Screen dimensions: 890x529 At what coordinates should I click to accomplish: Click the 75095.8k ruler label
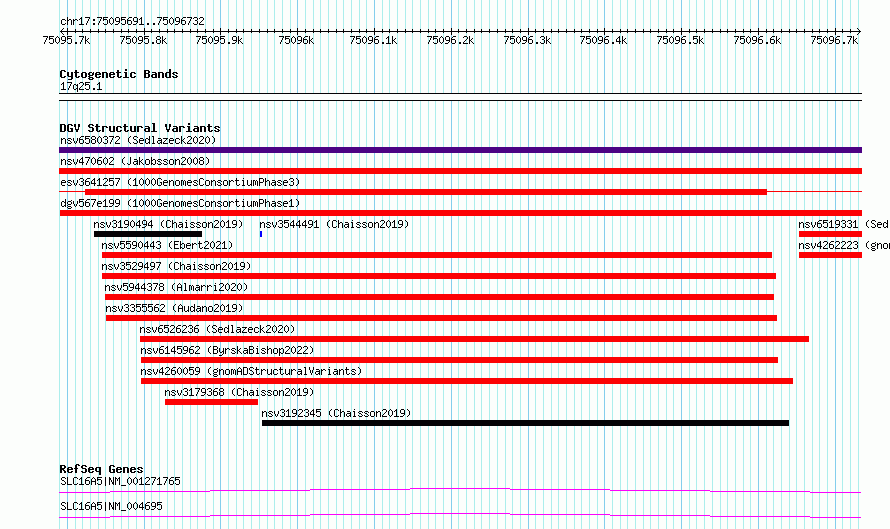coord(143,40)
